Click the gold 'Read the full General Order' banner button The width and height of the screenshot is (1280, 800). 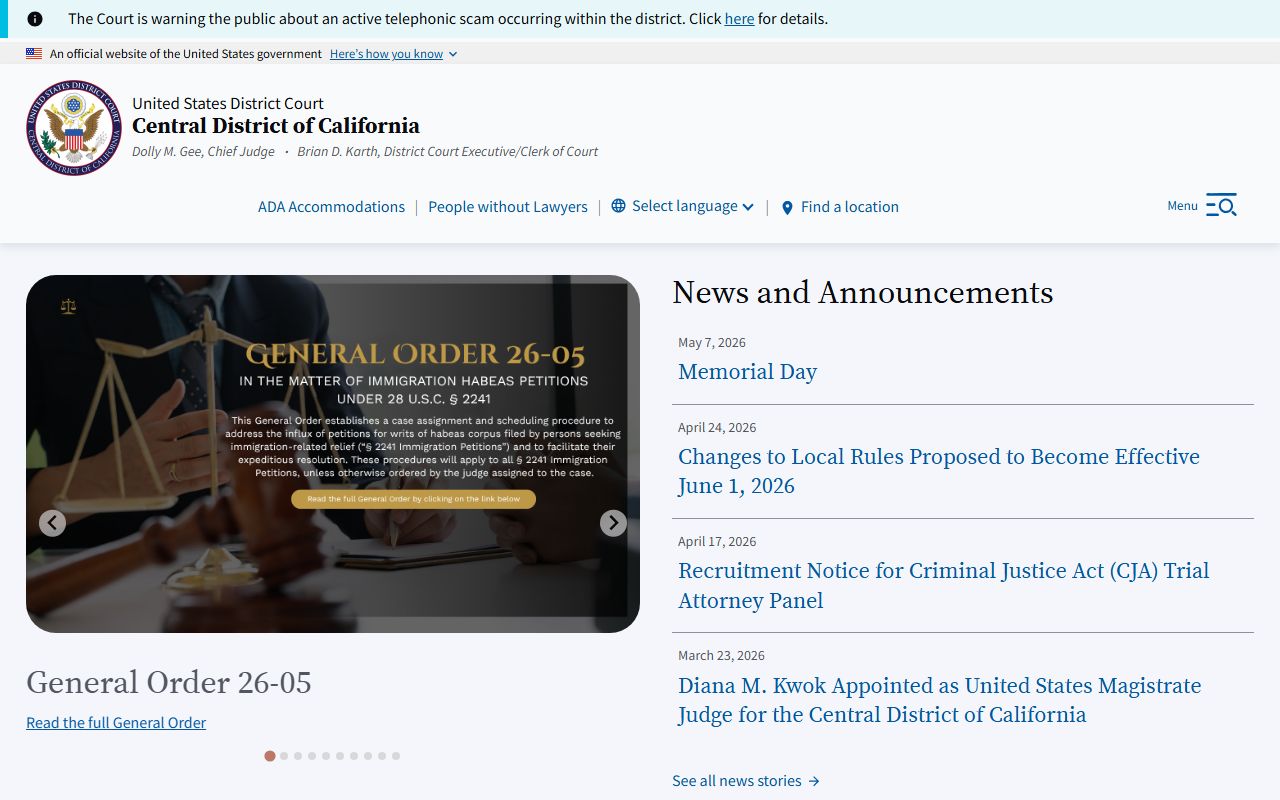414,499
